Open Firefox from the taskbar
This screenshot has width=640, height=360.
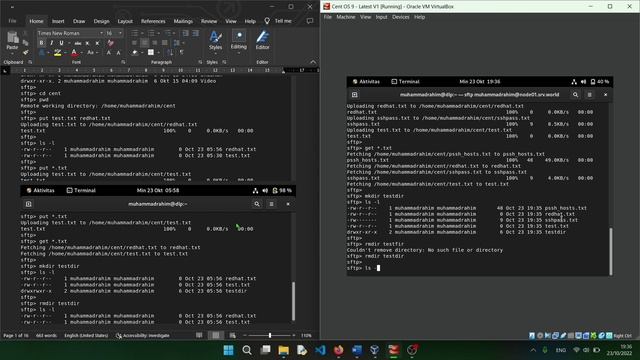point(338,350)
